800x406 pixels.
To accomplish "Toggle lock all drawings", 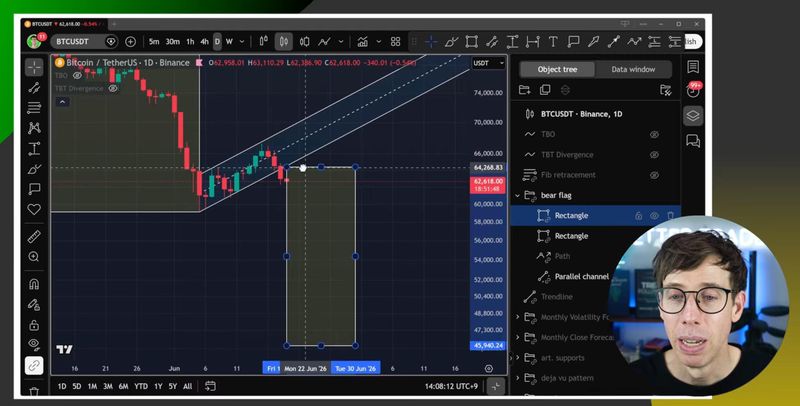I will click(34, 325).
